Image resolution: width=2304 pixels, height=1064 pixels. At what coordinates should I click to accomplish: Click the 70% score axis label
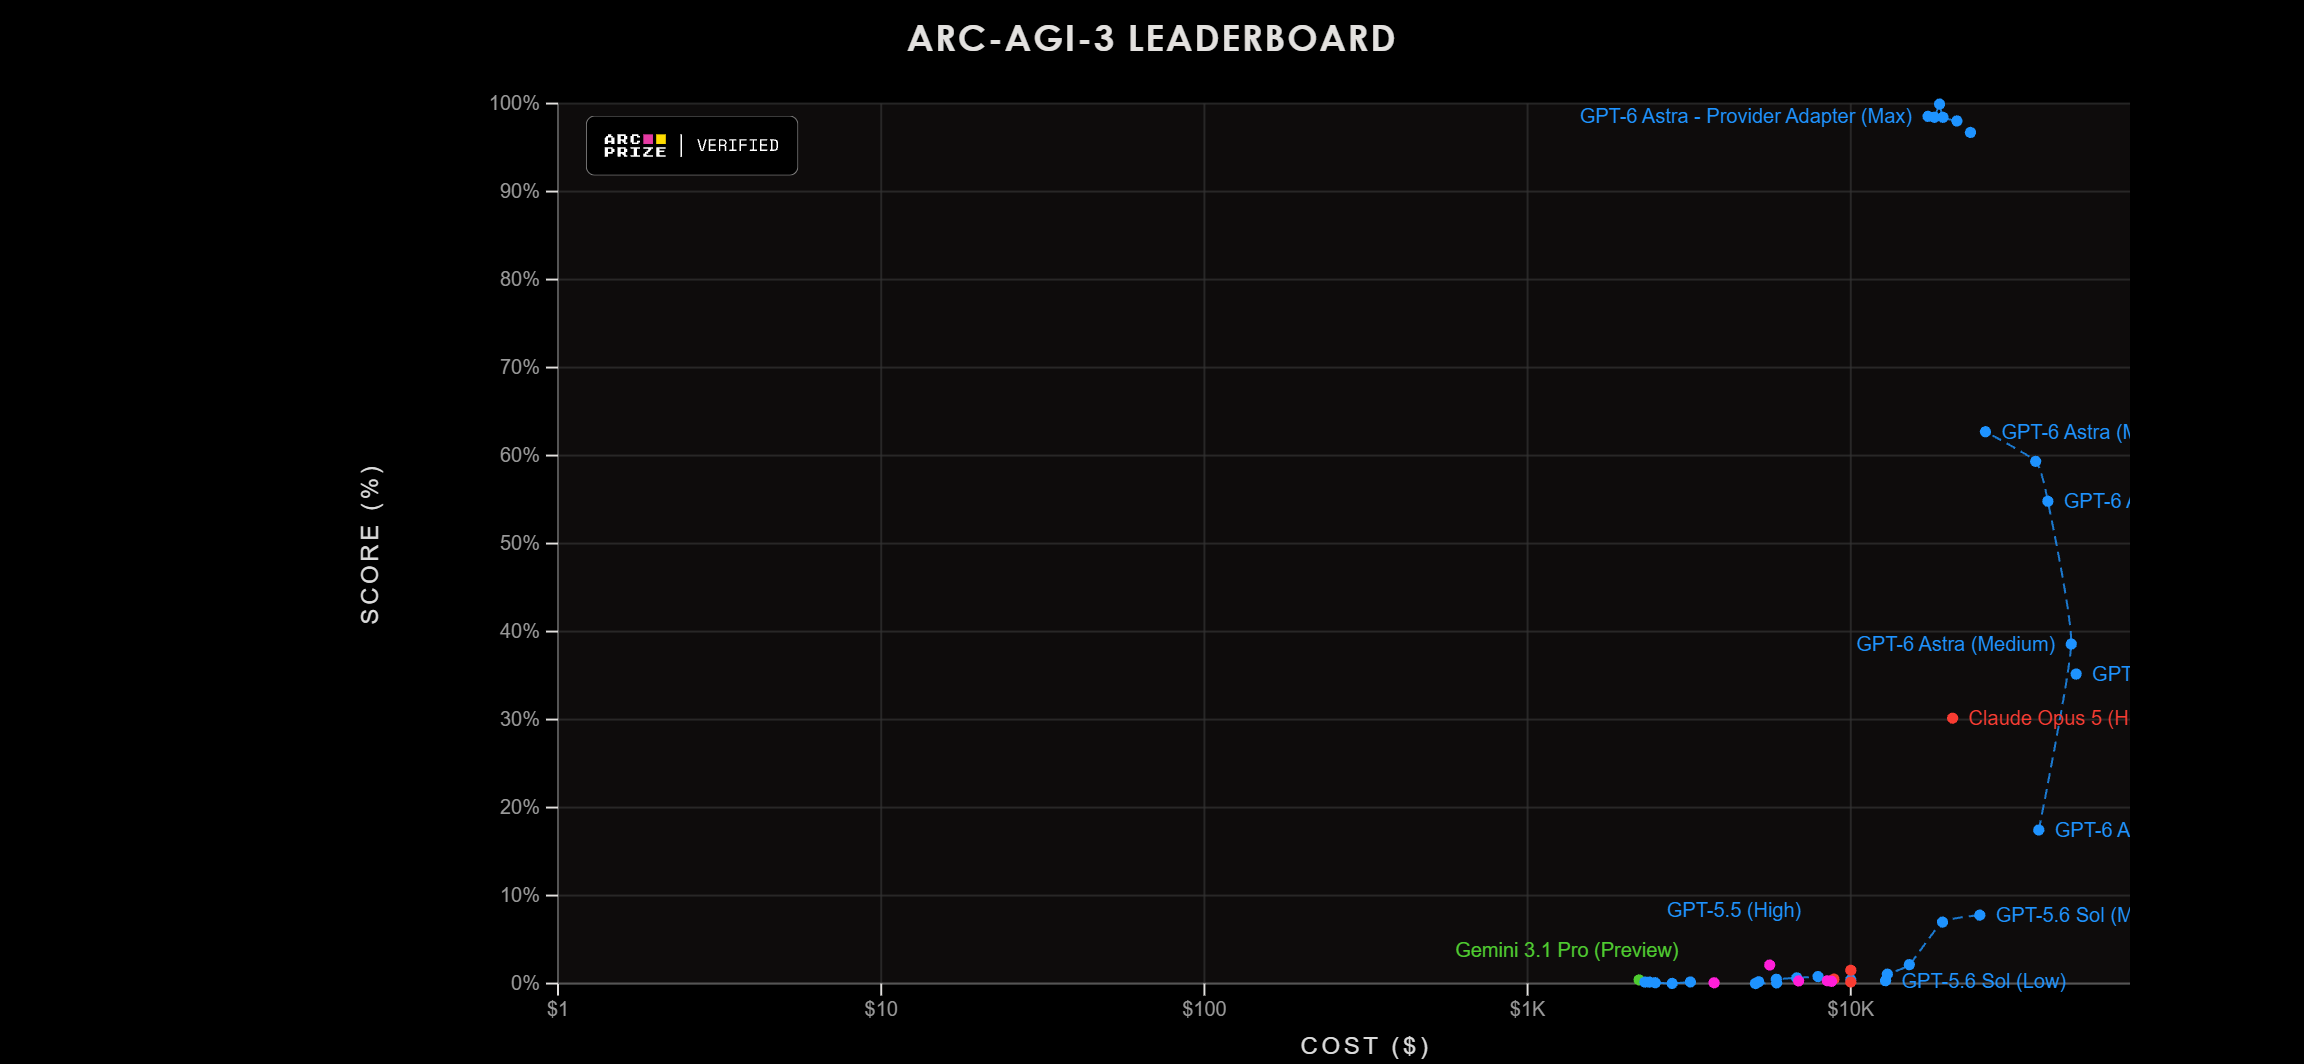click(519, 367)
